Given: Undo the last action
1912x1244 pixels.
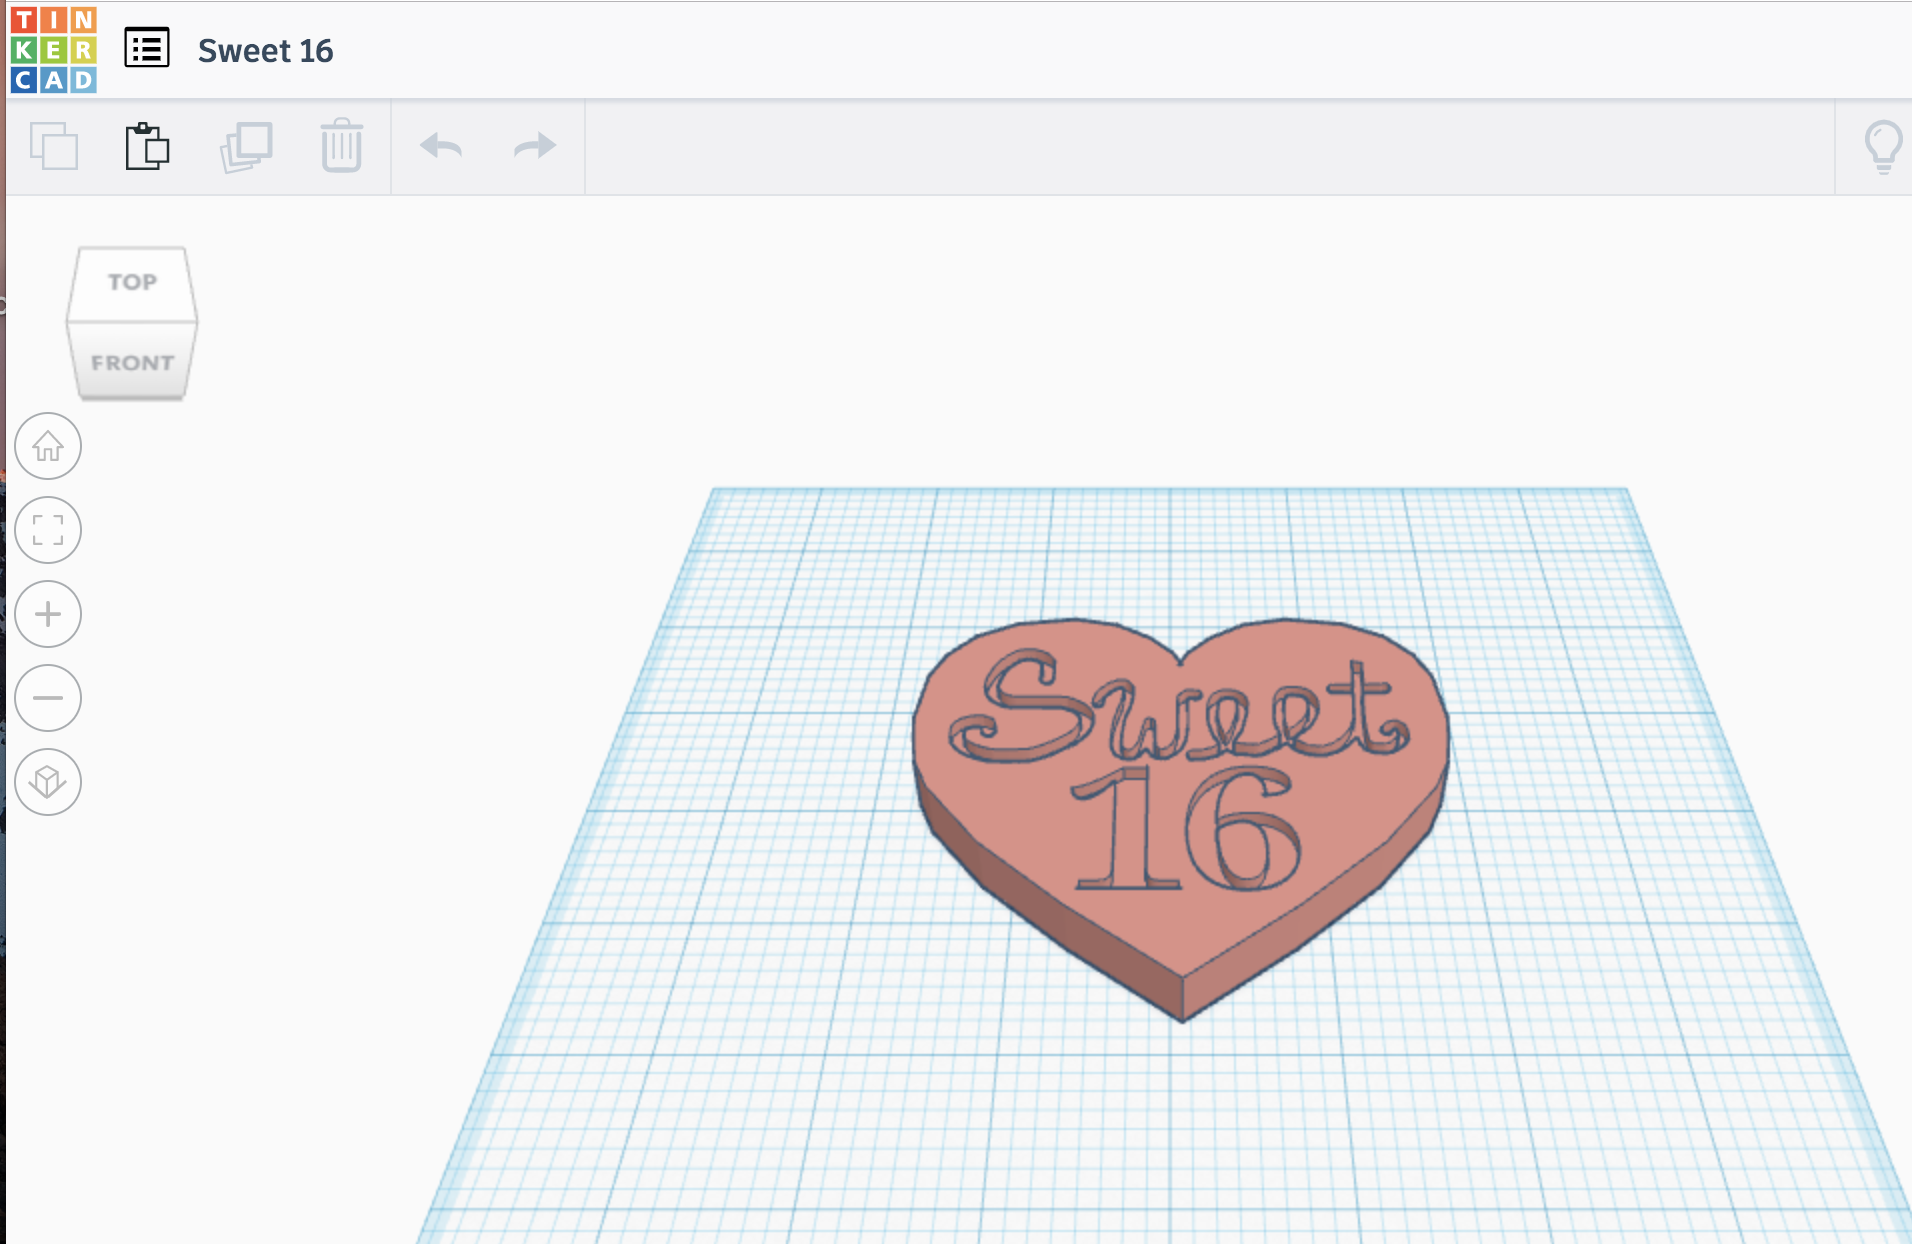Looking at the screenshot, I should (x=441, y=146).
